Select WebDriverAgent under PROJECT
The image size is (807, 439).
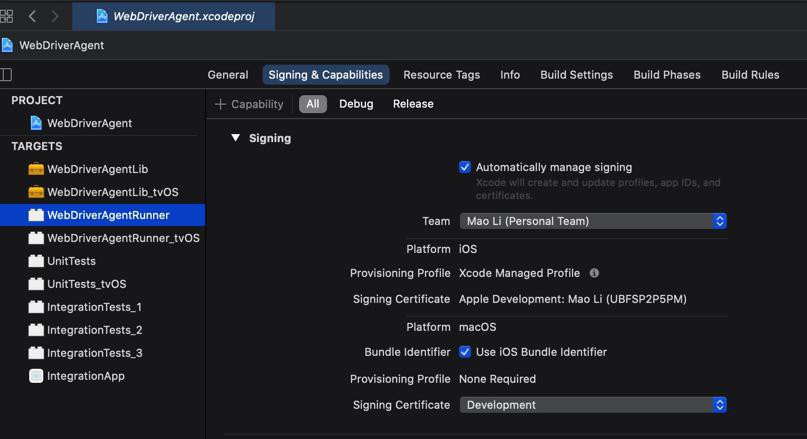[x=90, y=123]
